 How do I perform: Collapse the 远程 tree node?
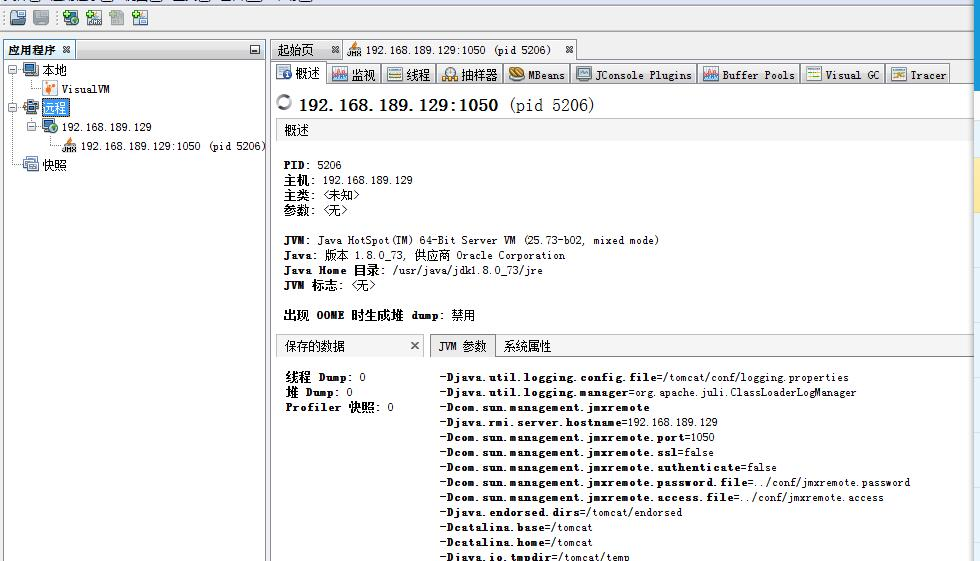click(x=12, y=107)
